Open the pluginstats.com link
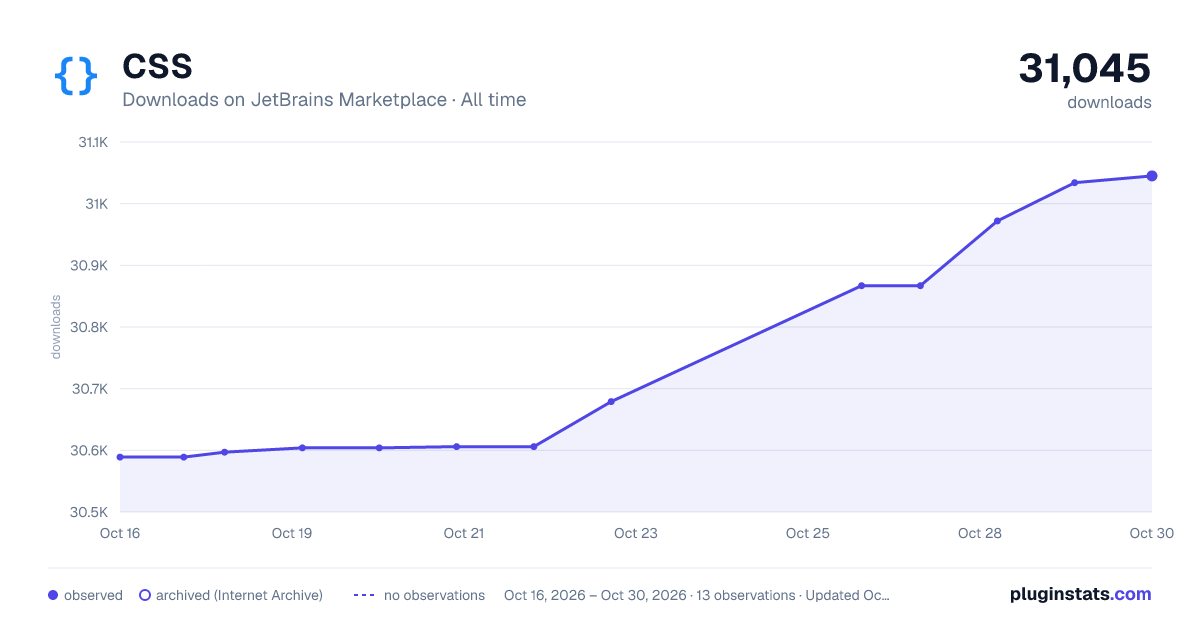Viewport: 1200px width, 630px height. [x=1080, y=594]
